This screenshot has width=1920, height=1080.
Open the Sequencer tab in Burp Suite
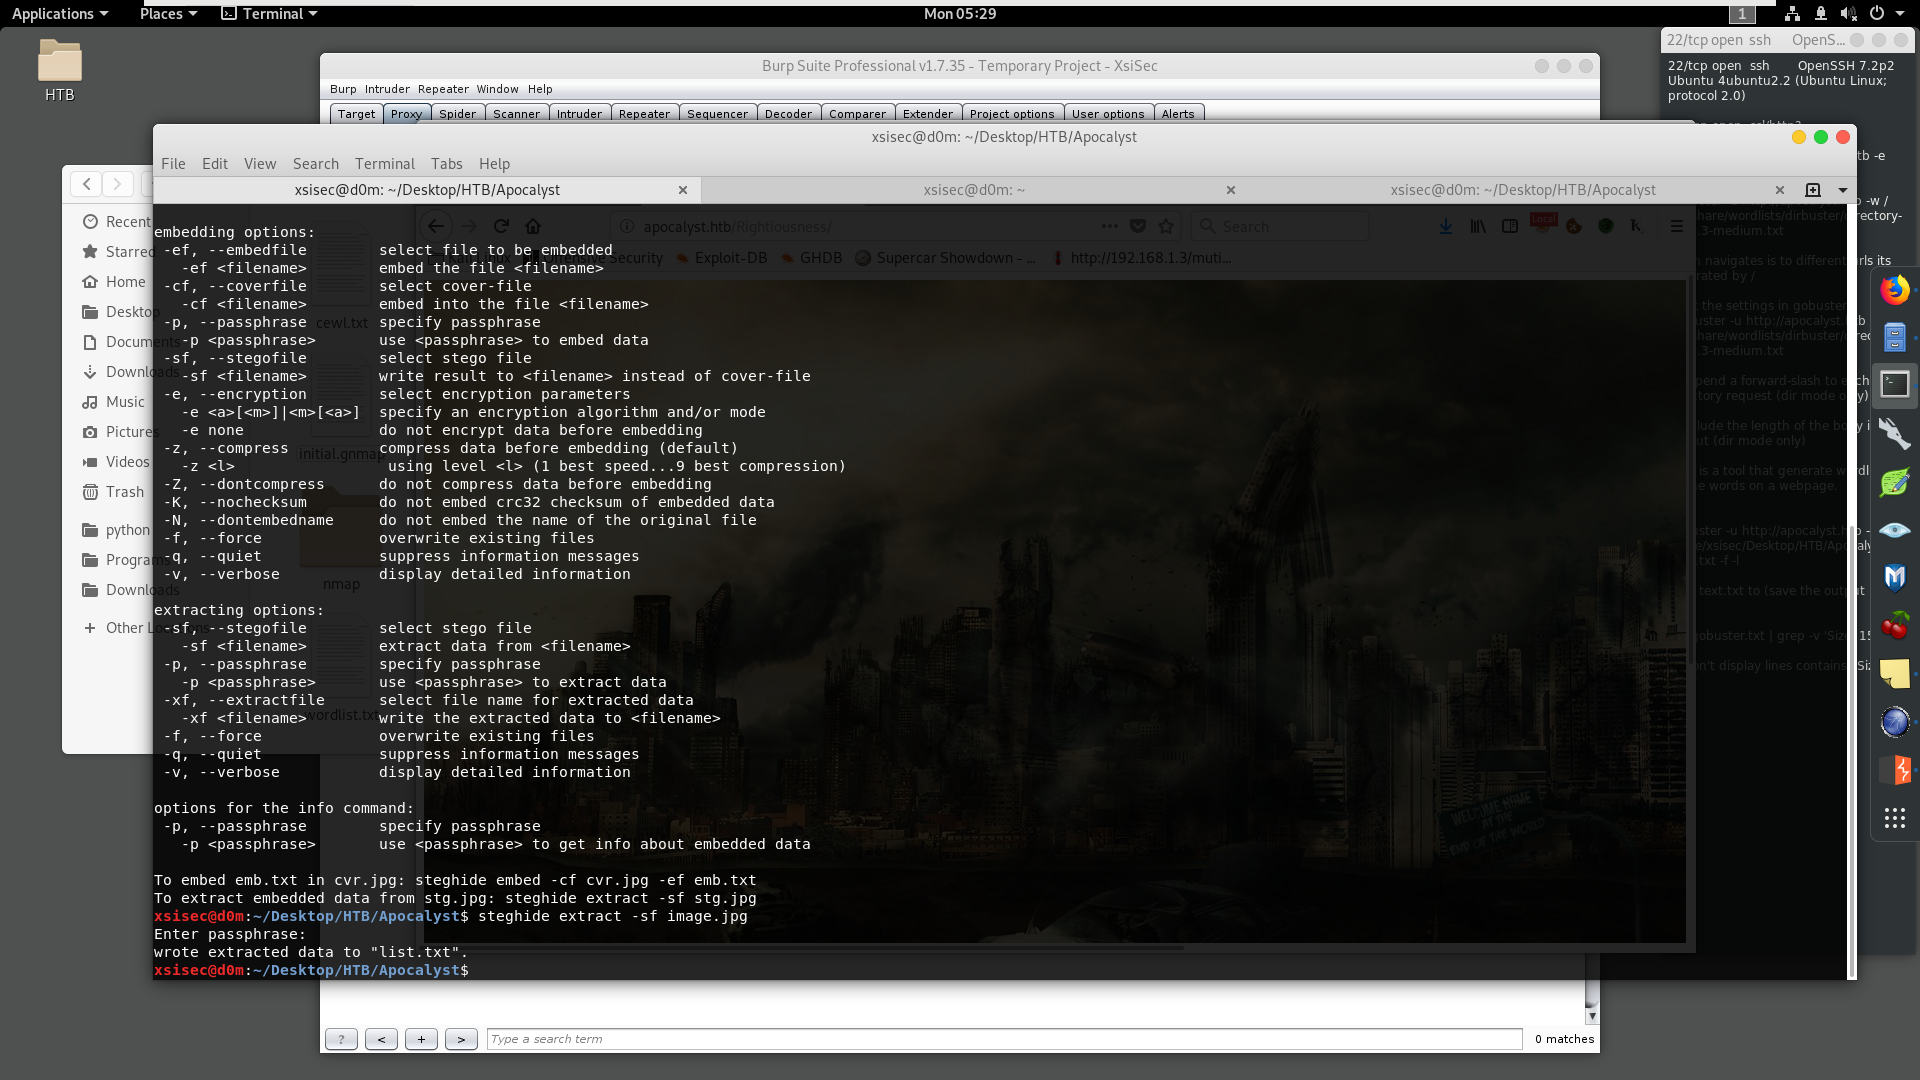pos(717,114)
